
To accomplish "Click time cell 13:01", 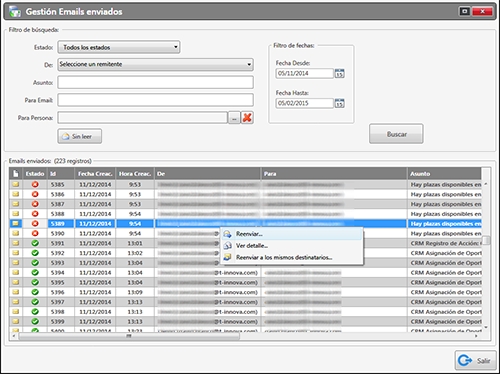I will (x=135, y=243).
